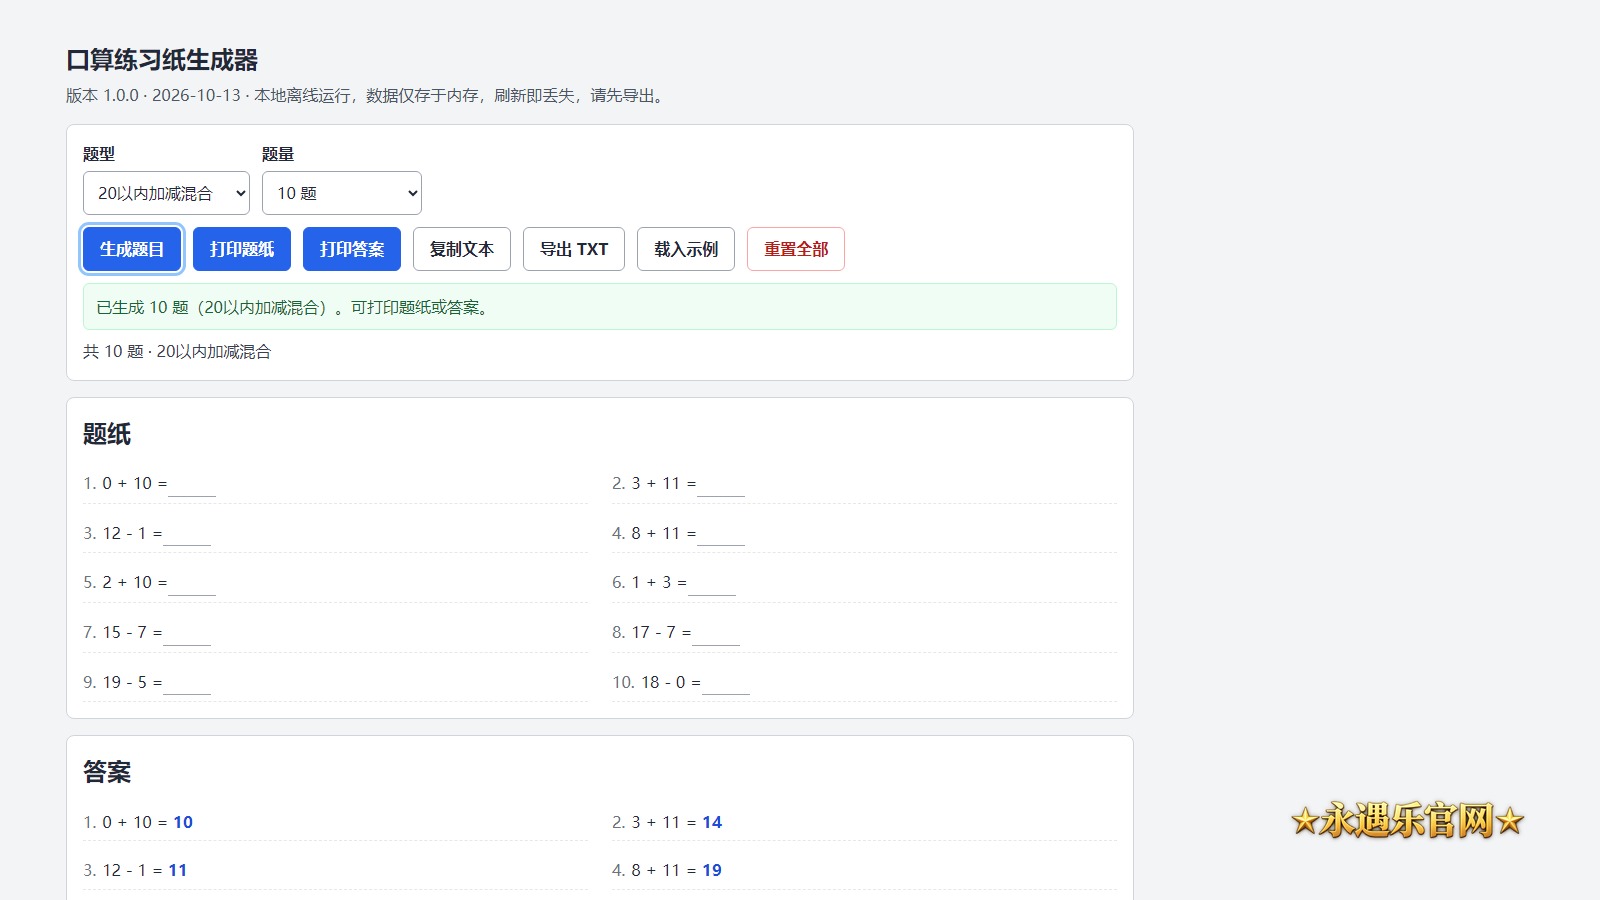Open the 题量 dropdown showing 10 题
Viewport: 1600px width, 900px height.
(x=342, y=193)
